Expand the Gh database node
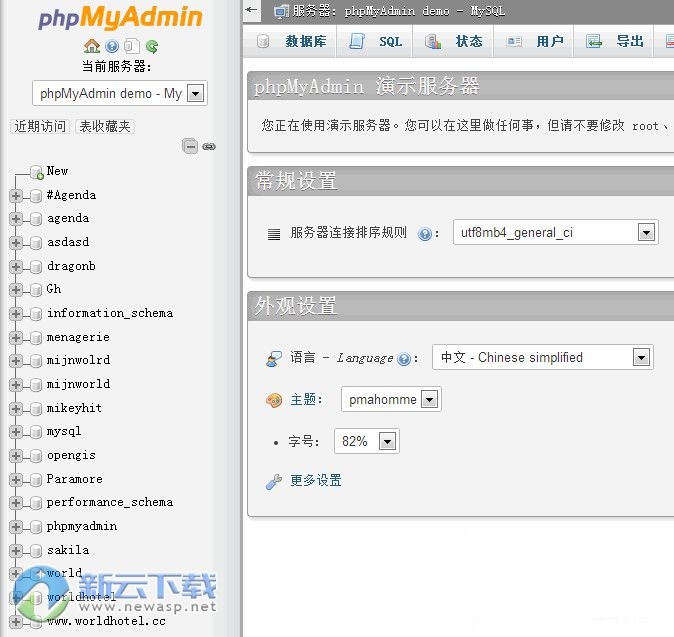674x637 pixels. (x=15, y=290)
